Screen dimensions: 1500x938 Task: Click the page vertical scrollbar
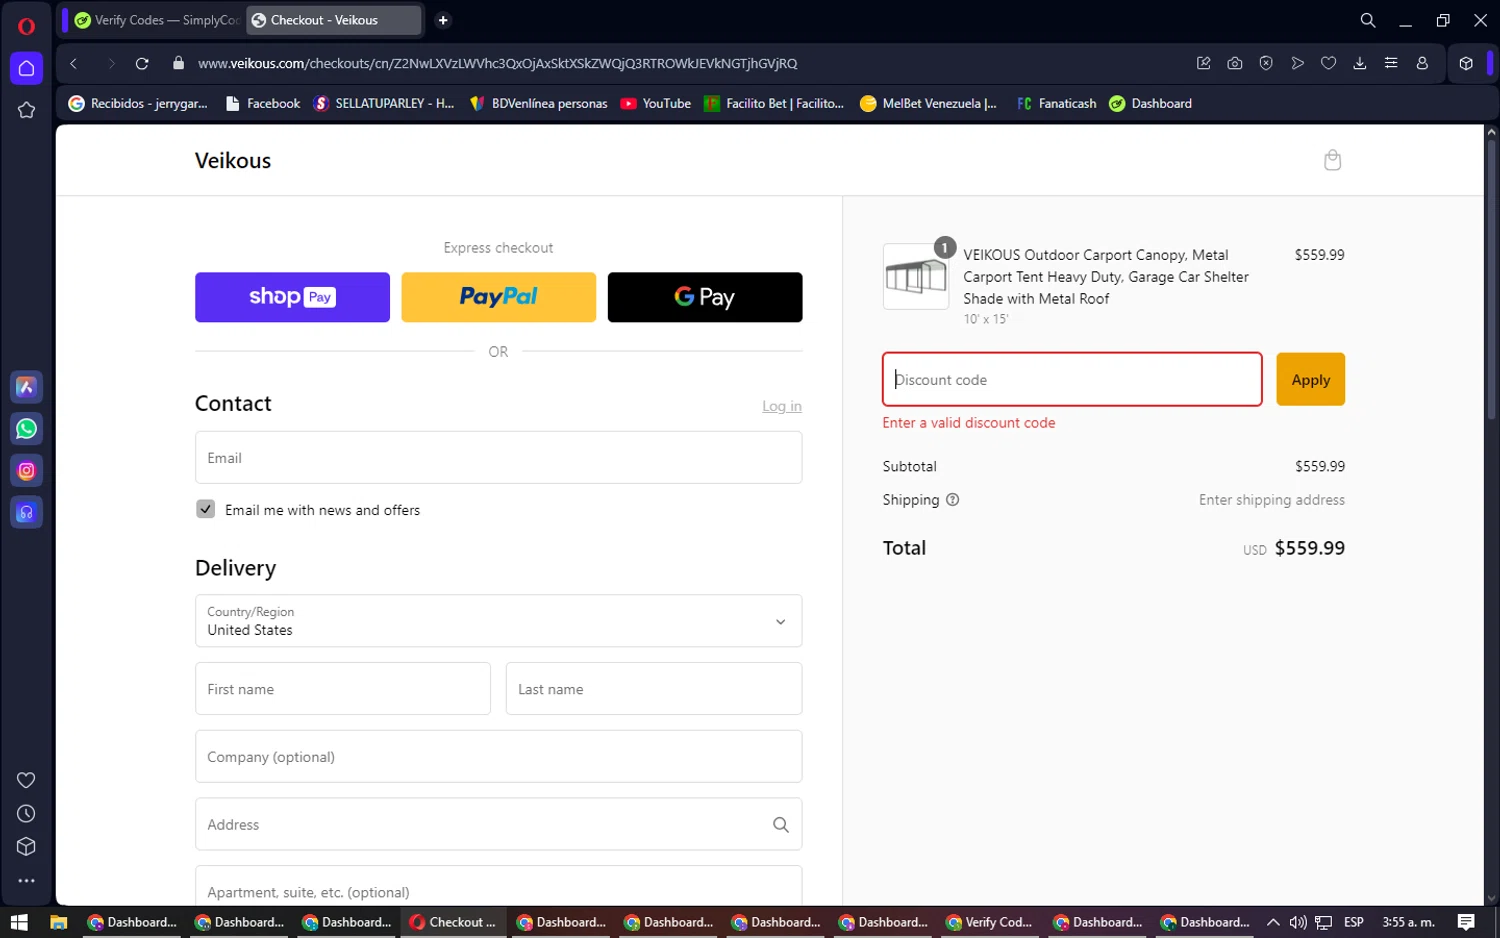click(x=1491, y=280)
